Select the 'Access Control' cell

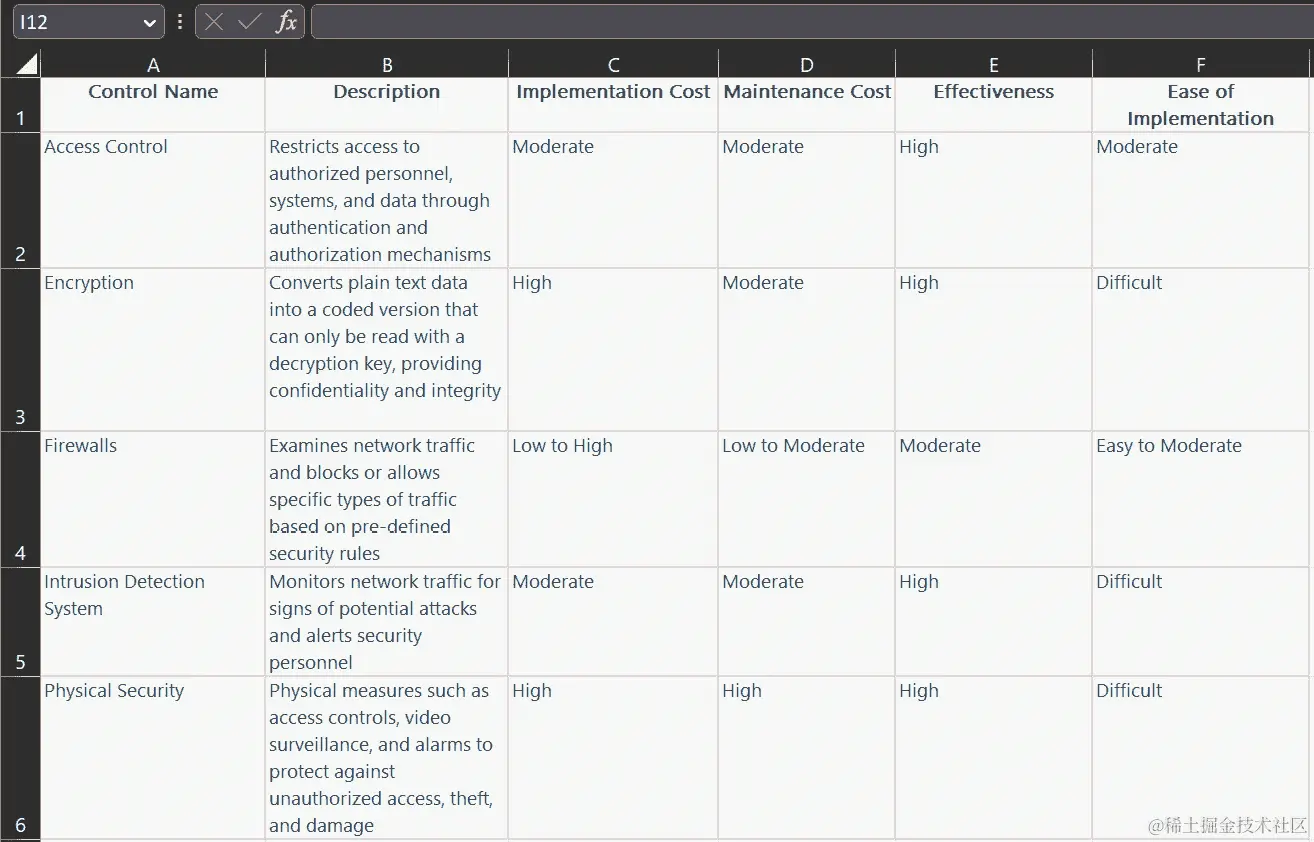pyautogui.click(x=153, y=200)
